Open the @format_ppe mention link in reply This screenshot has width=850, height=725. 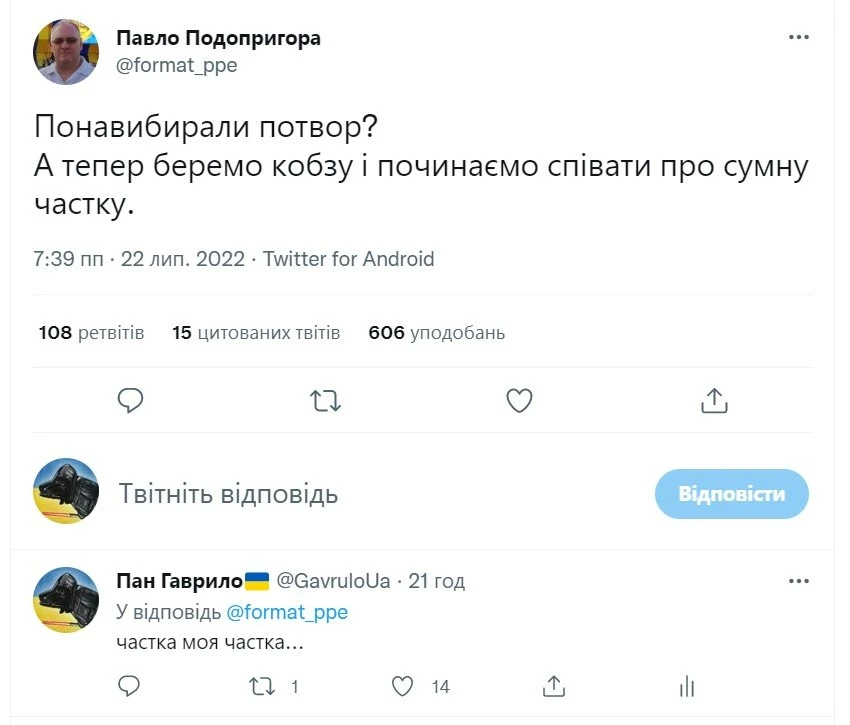[x=287, y=612]
